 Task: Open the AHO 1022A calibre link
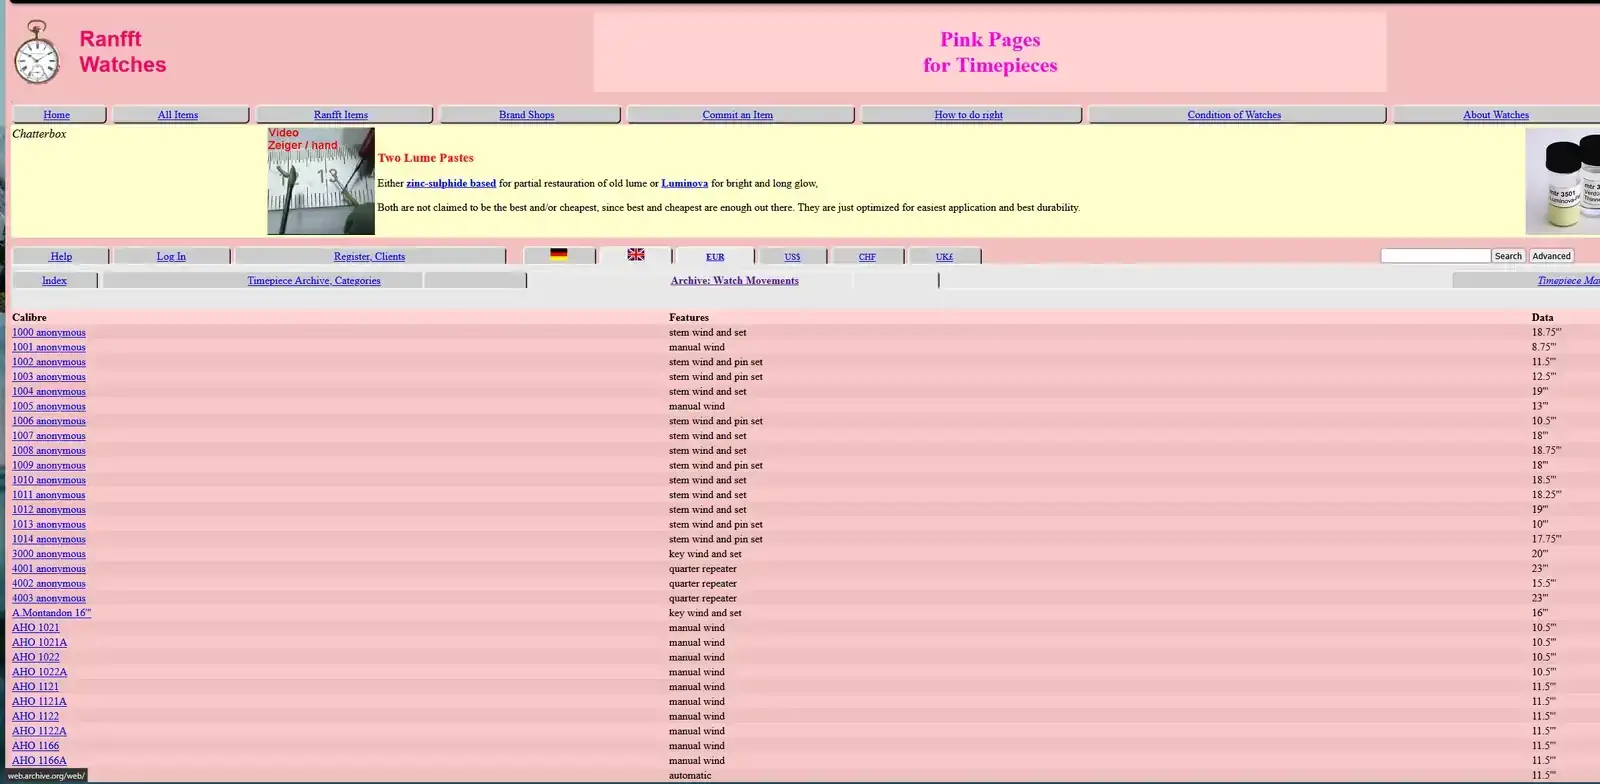click(x=40, y=672)
